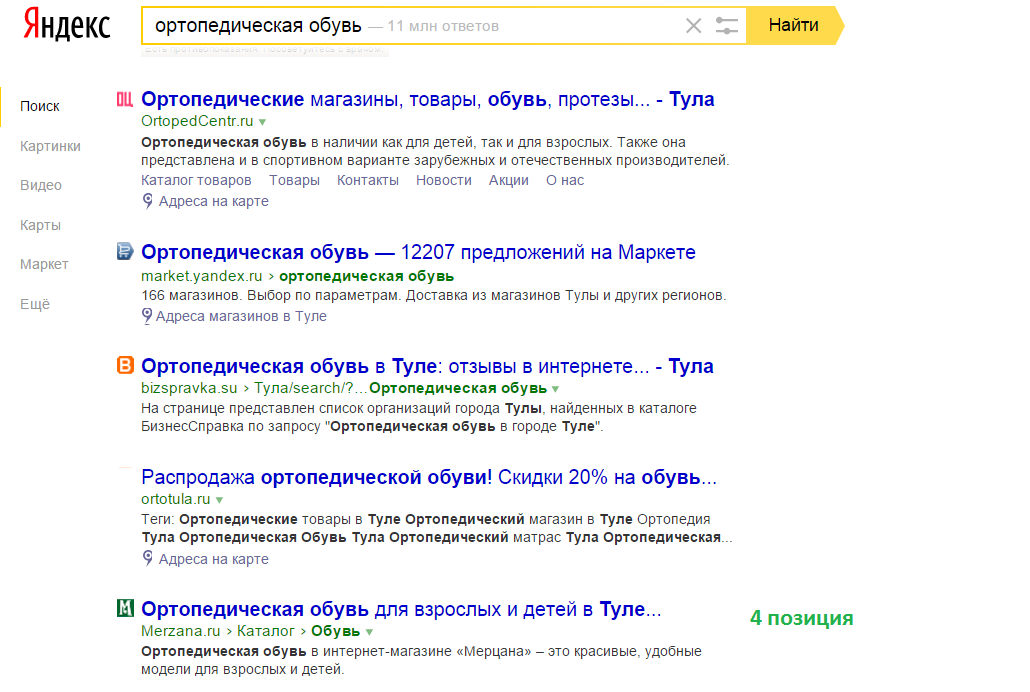Click the Merzana green favicon
The height and width of the screenshot is (692, 1030).
125,609
